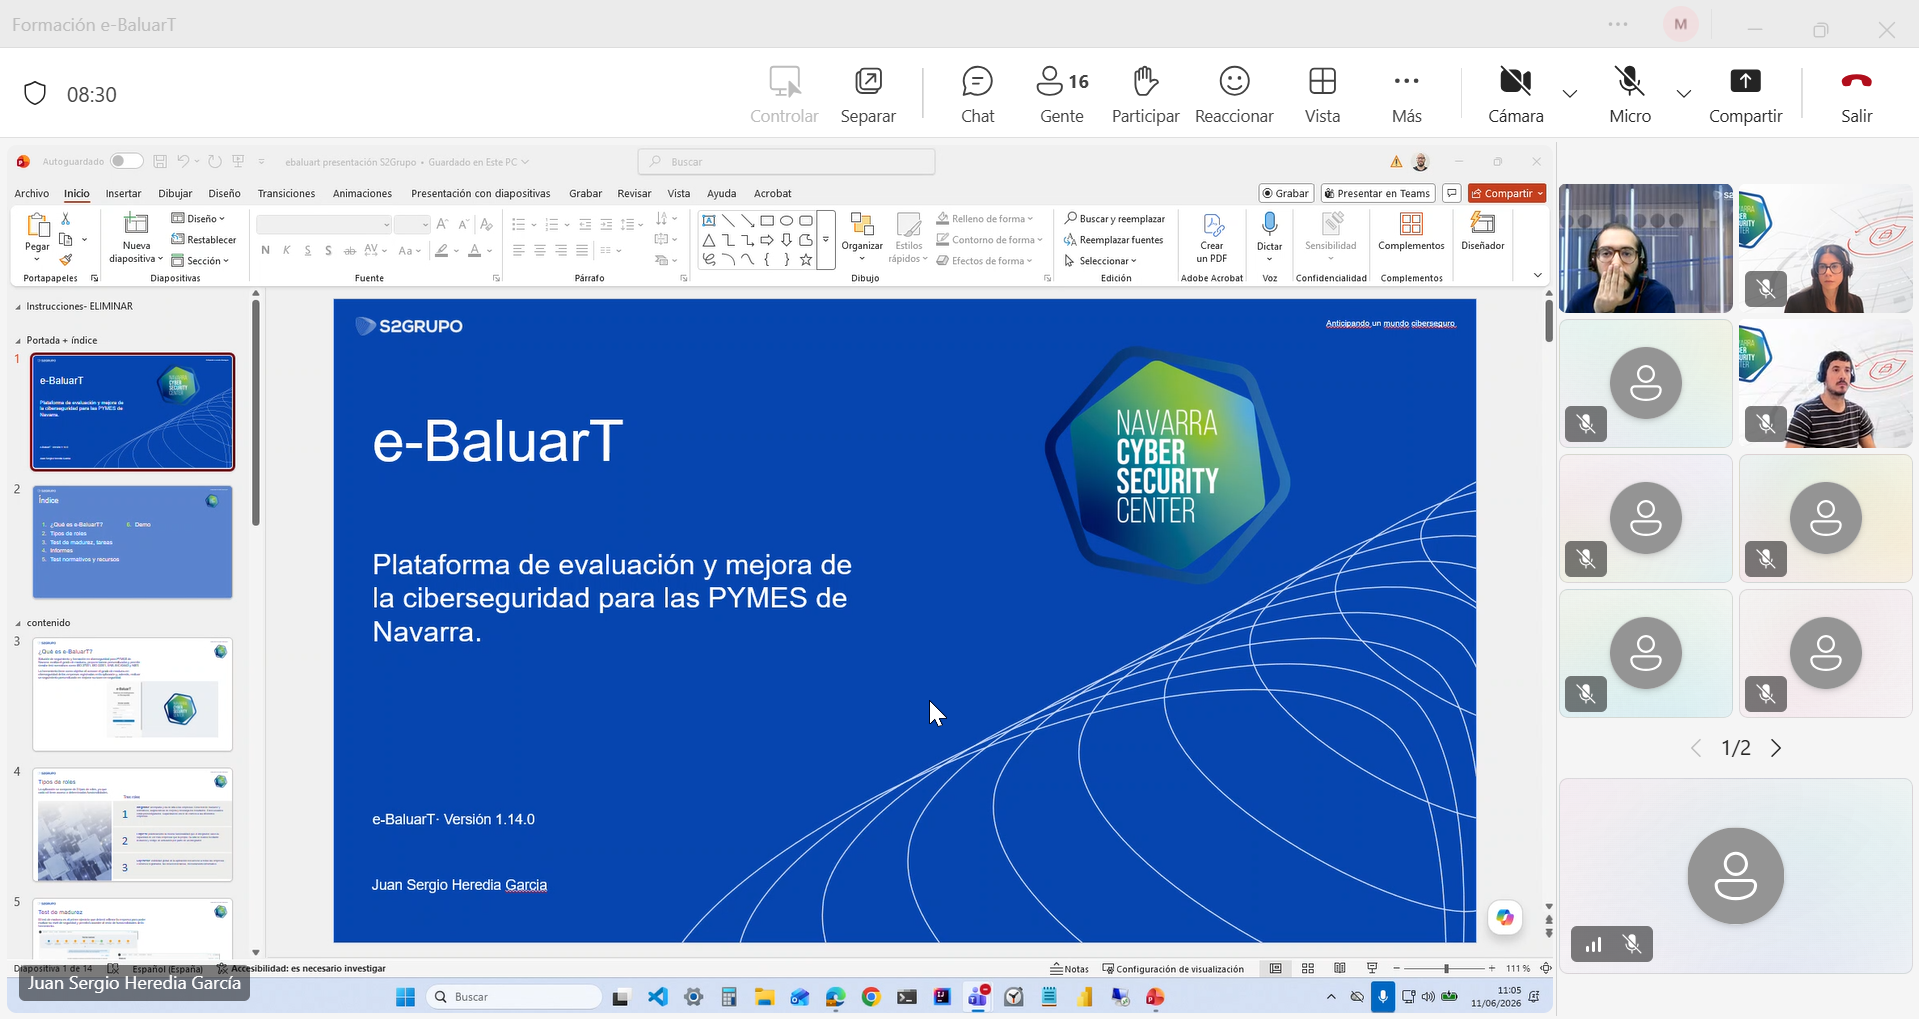Open the Vista layout options
This screenshot has height=1019, width=1919.
tap(1322, 95)
